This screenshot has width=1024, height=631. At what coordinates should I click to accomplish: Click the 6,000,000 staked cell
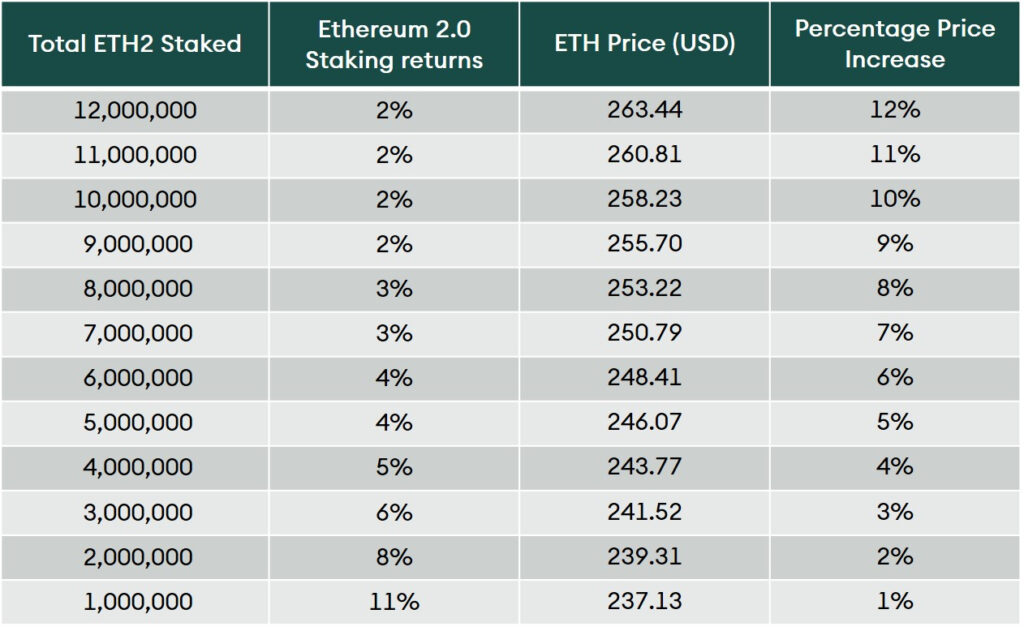click(135, 378)
